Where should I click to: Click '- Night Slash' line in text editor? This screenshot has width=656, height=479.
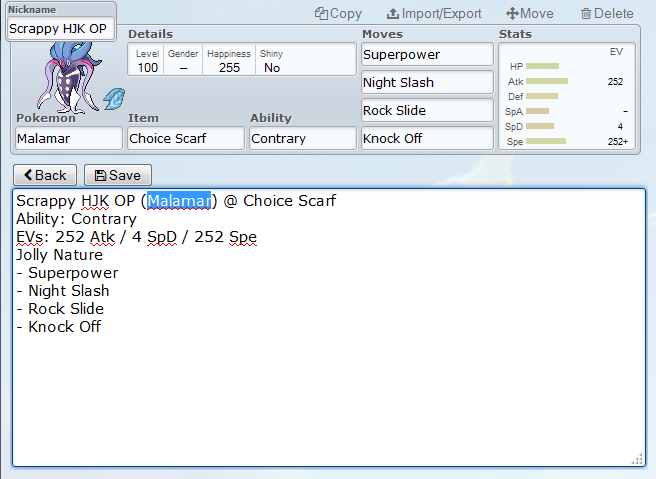[x=63, y=291]
